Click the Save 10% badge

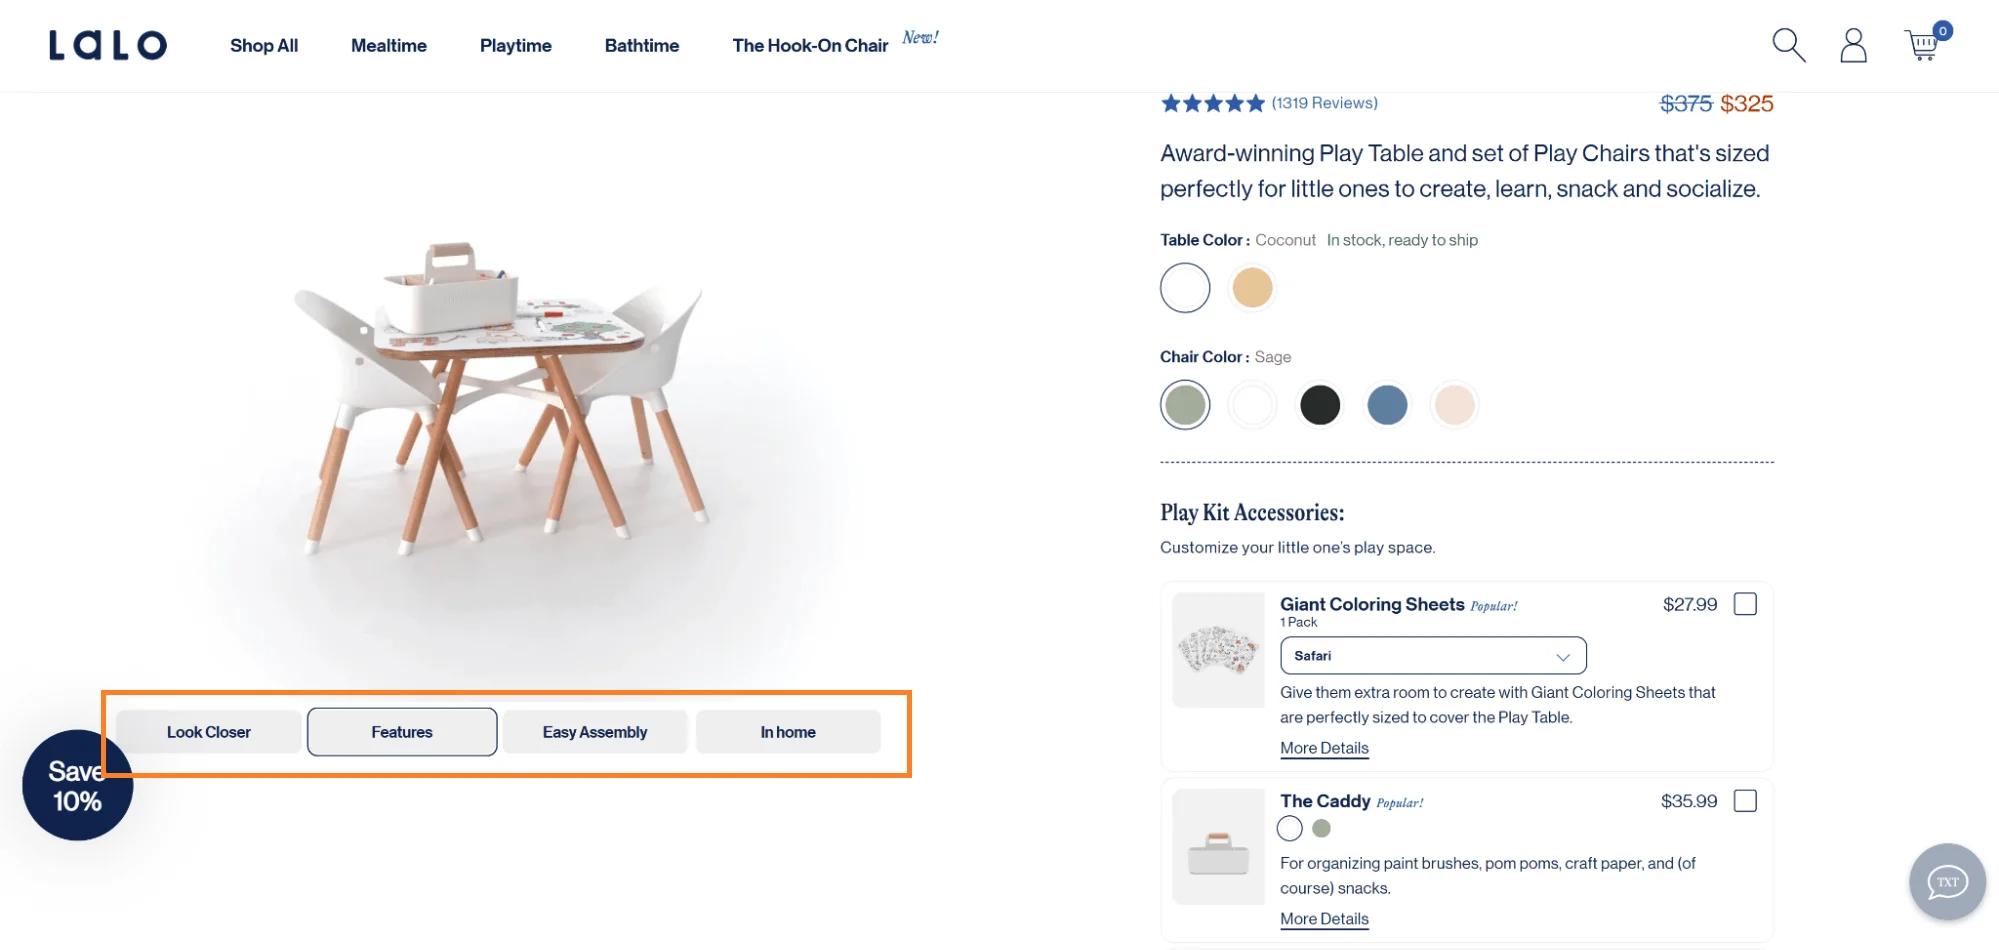77,786
